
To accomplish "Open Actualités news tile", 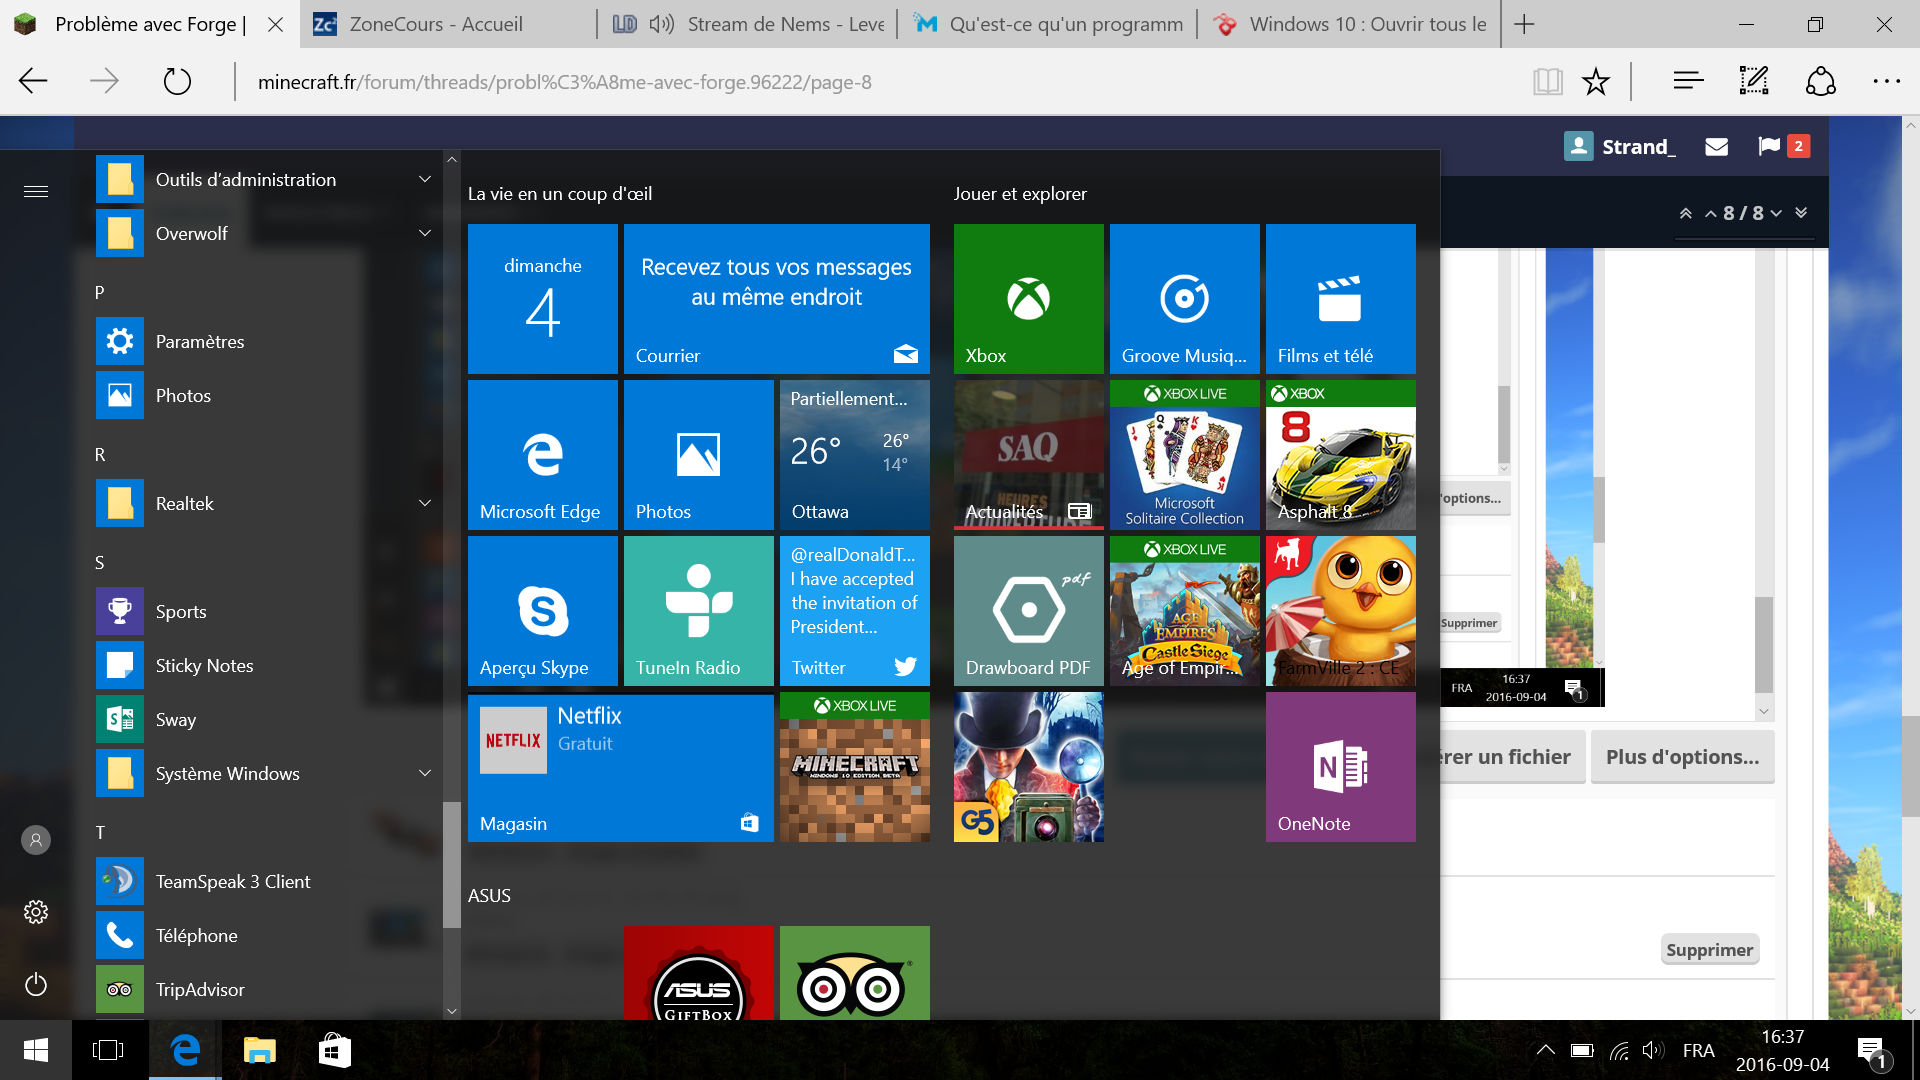I will click(1028, 454).
